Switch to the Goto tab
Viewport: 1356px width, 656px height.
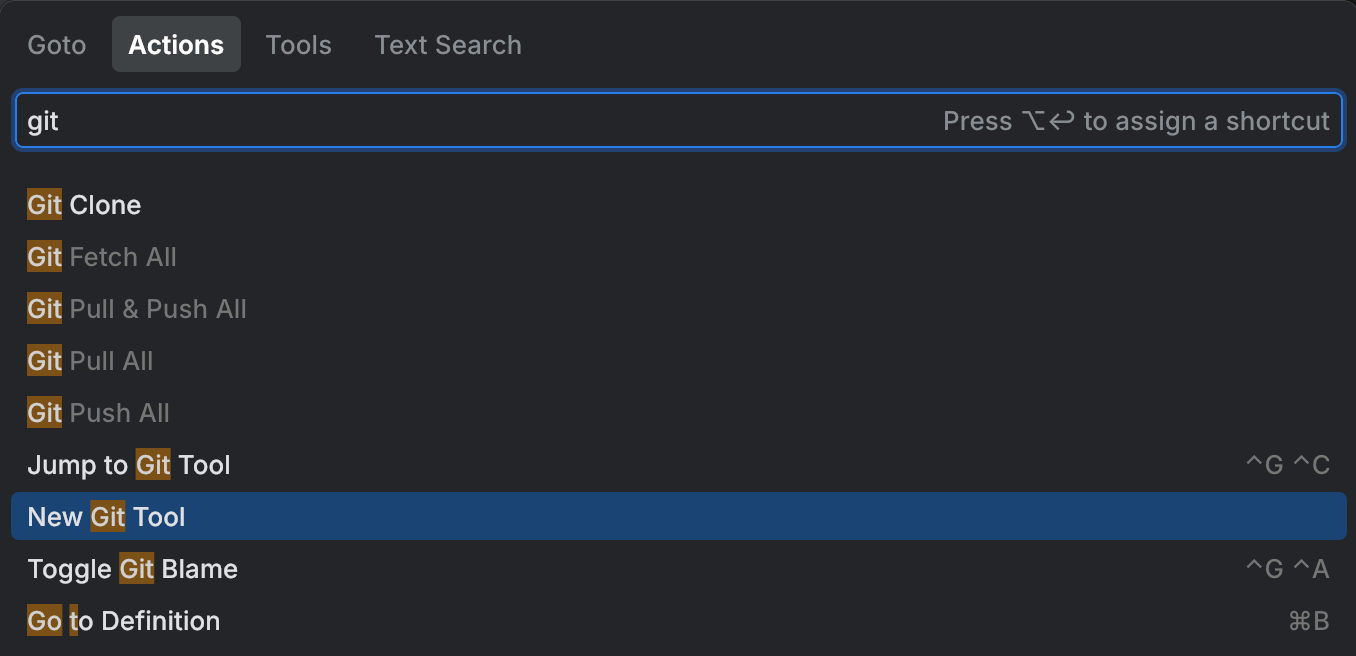click(x=56, y=44)
